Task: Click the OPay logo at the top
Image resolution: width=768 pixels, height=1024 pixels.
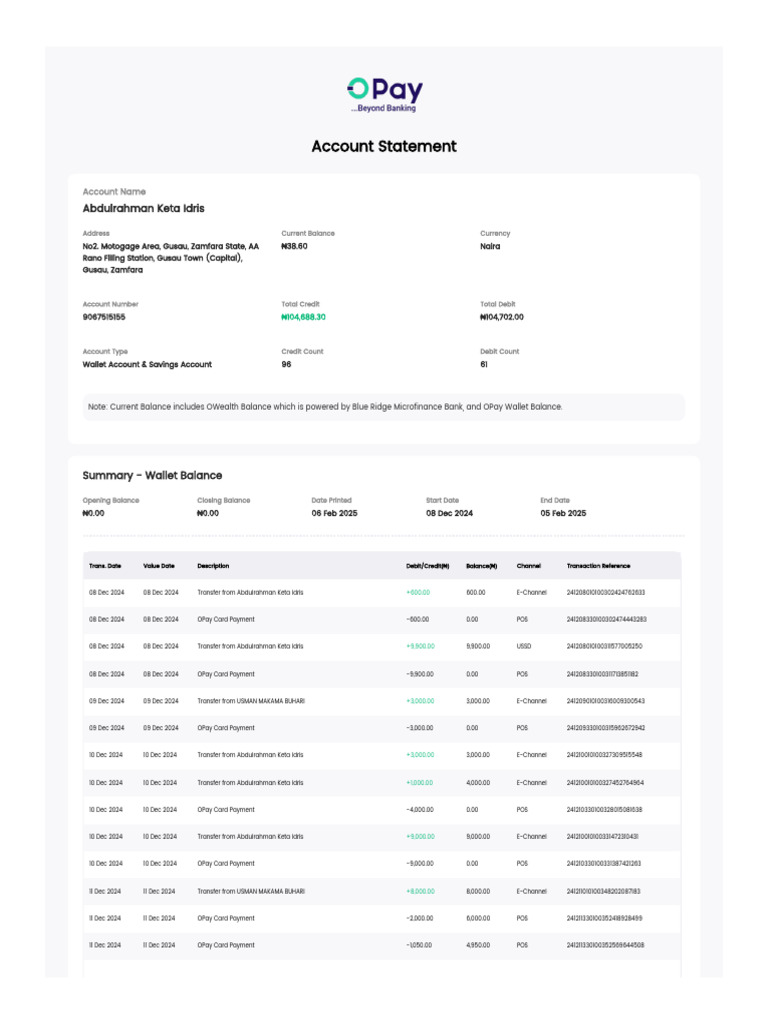Action: point(384,94)
